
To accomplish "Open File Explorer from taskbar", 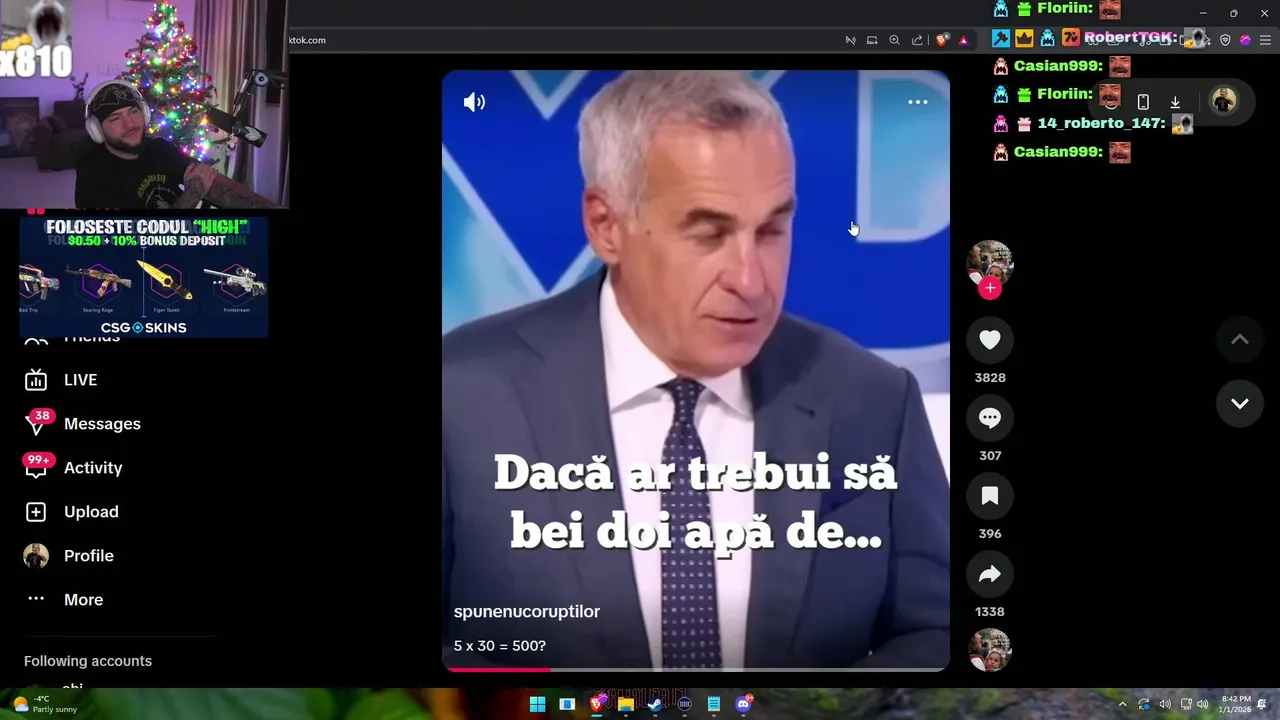I will pos(626,704).
